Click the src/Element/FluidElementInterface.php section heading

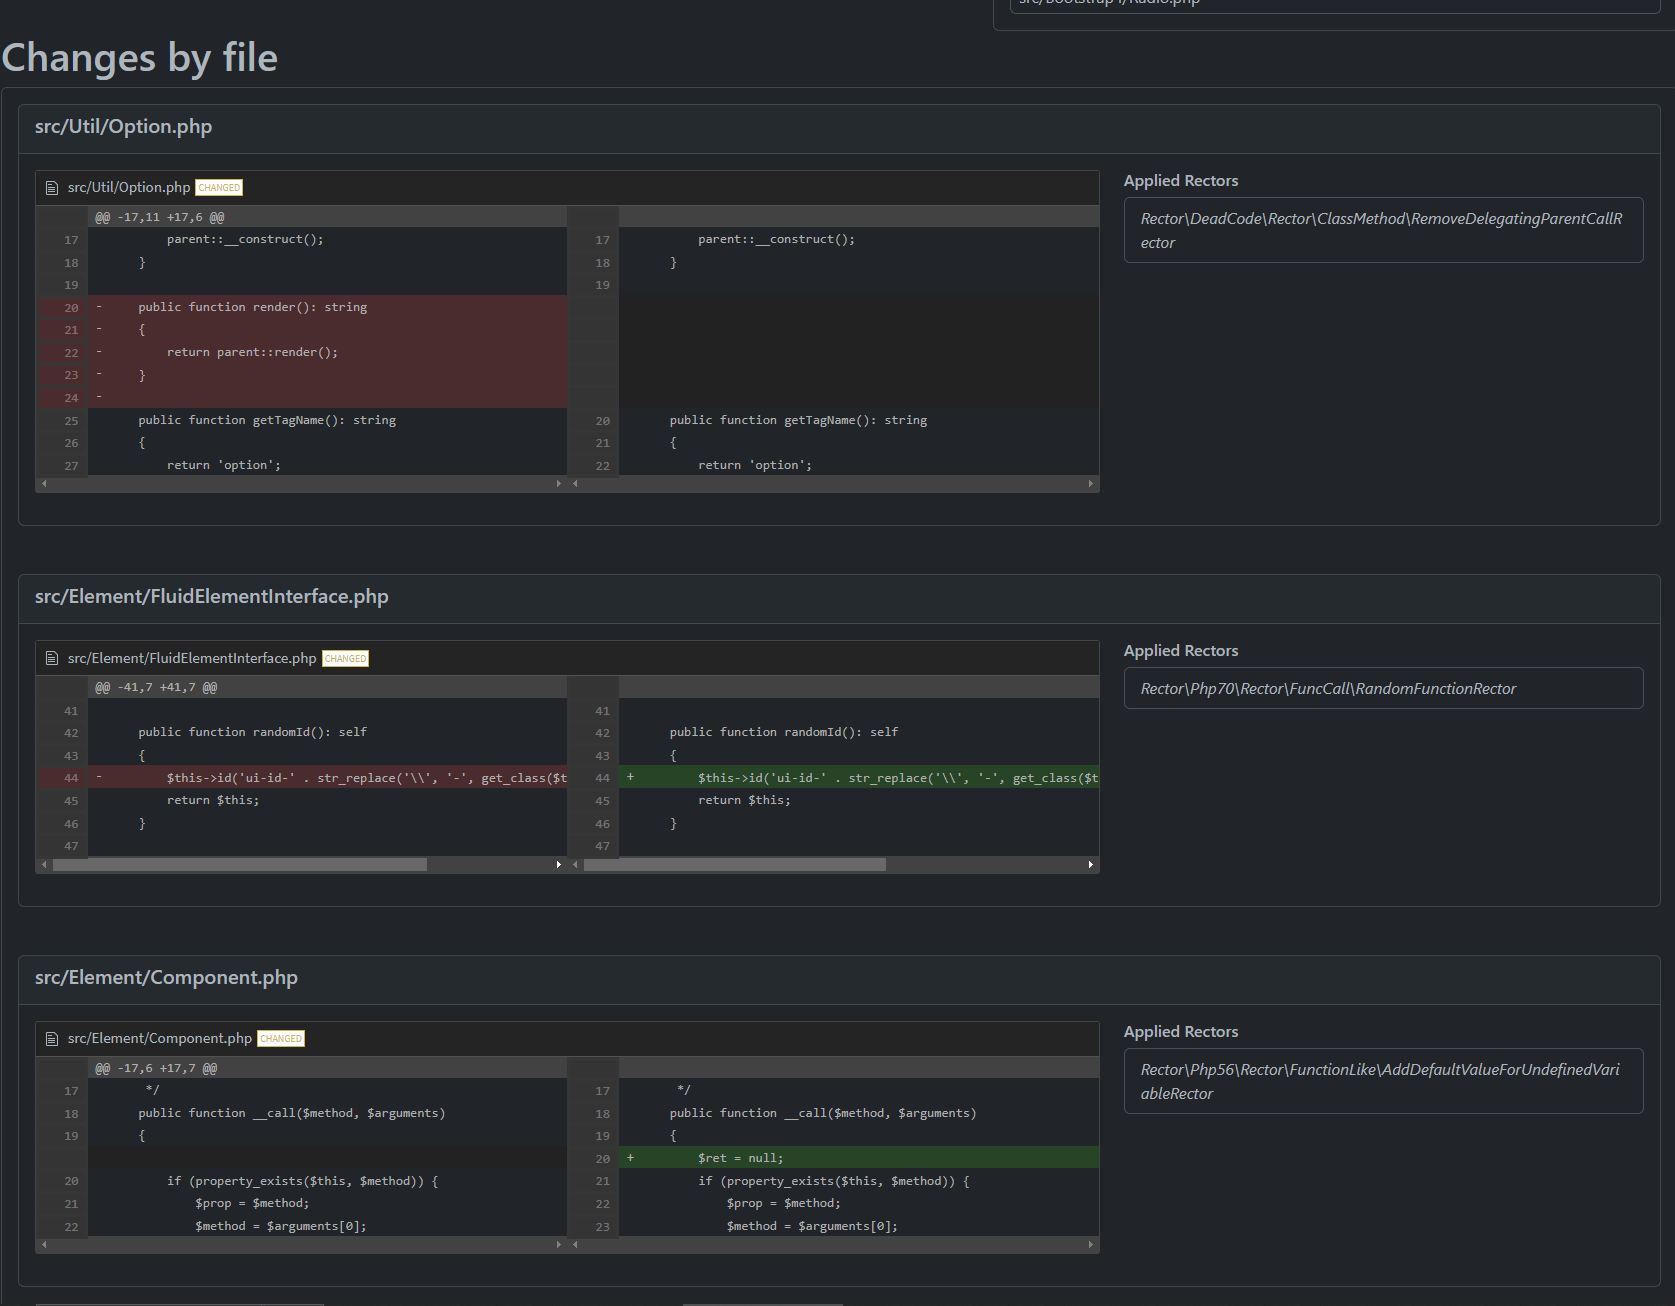coord(211,597)
